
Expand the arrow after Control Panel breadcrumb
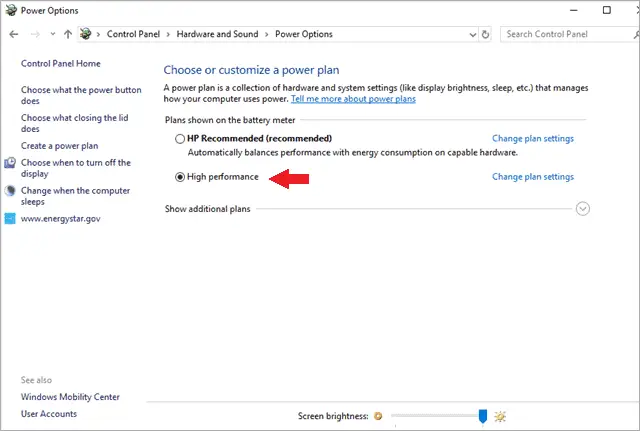point(168,34)
